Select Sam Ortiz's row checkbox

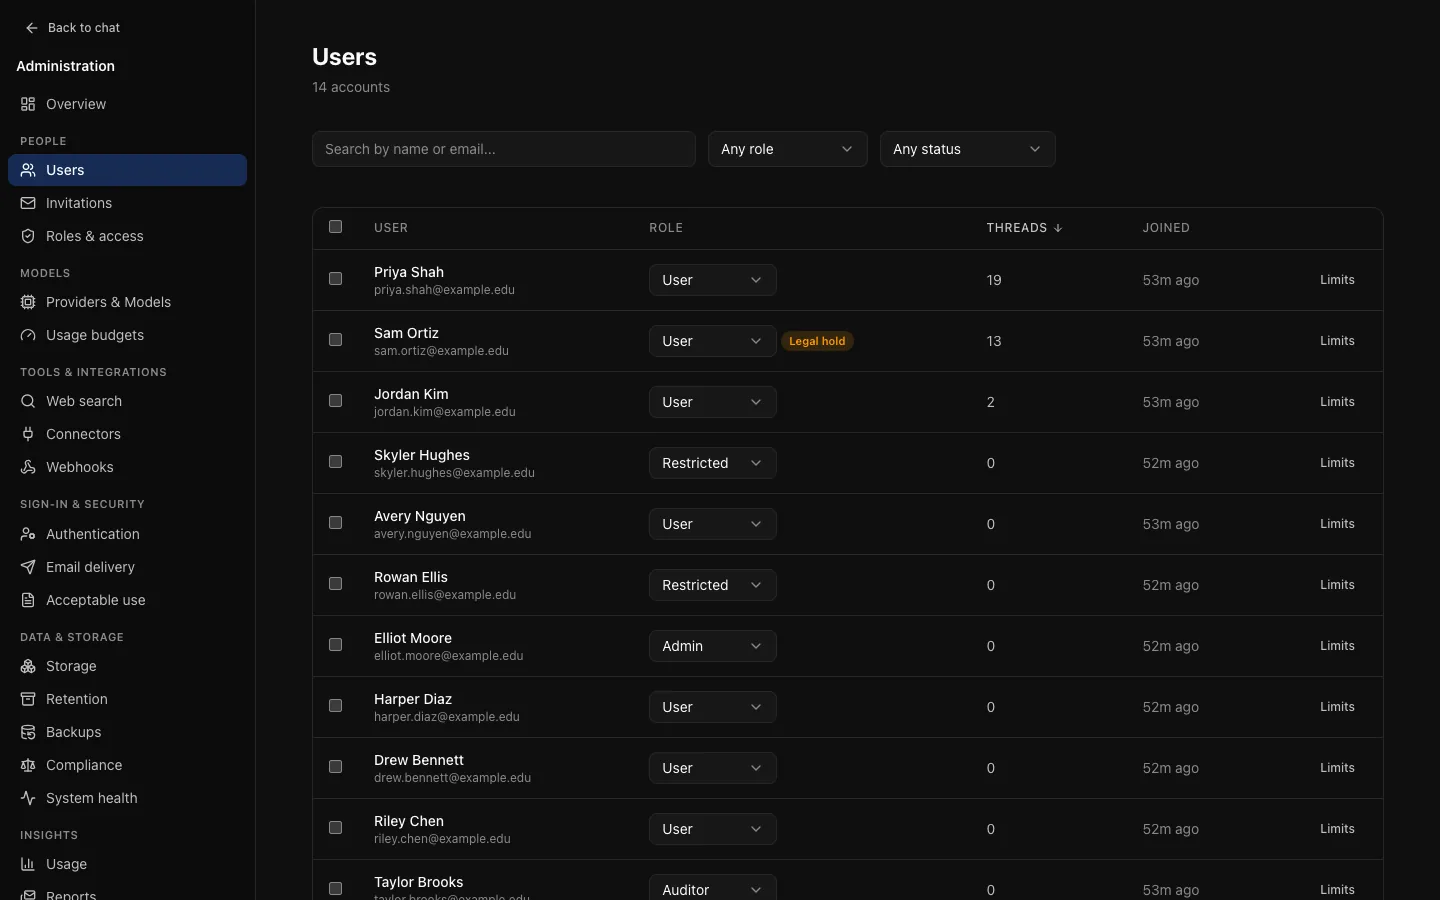point(336,340)
